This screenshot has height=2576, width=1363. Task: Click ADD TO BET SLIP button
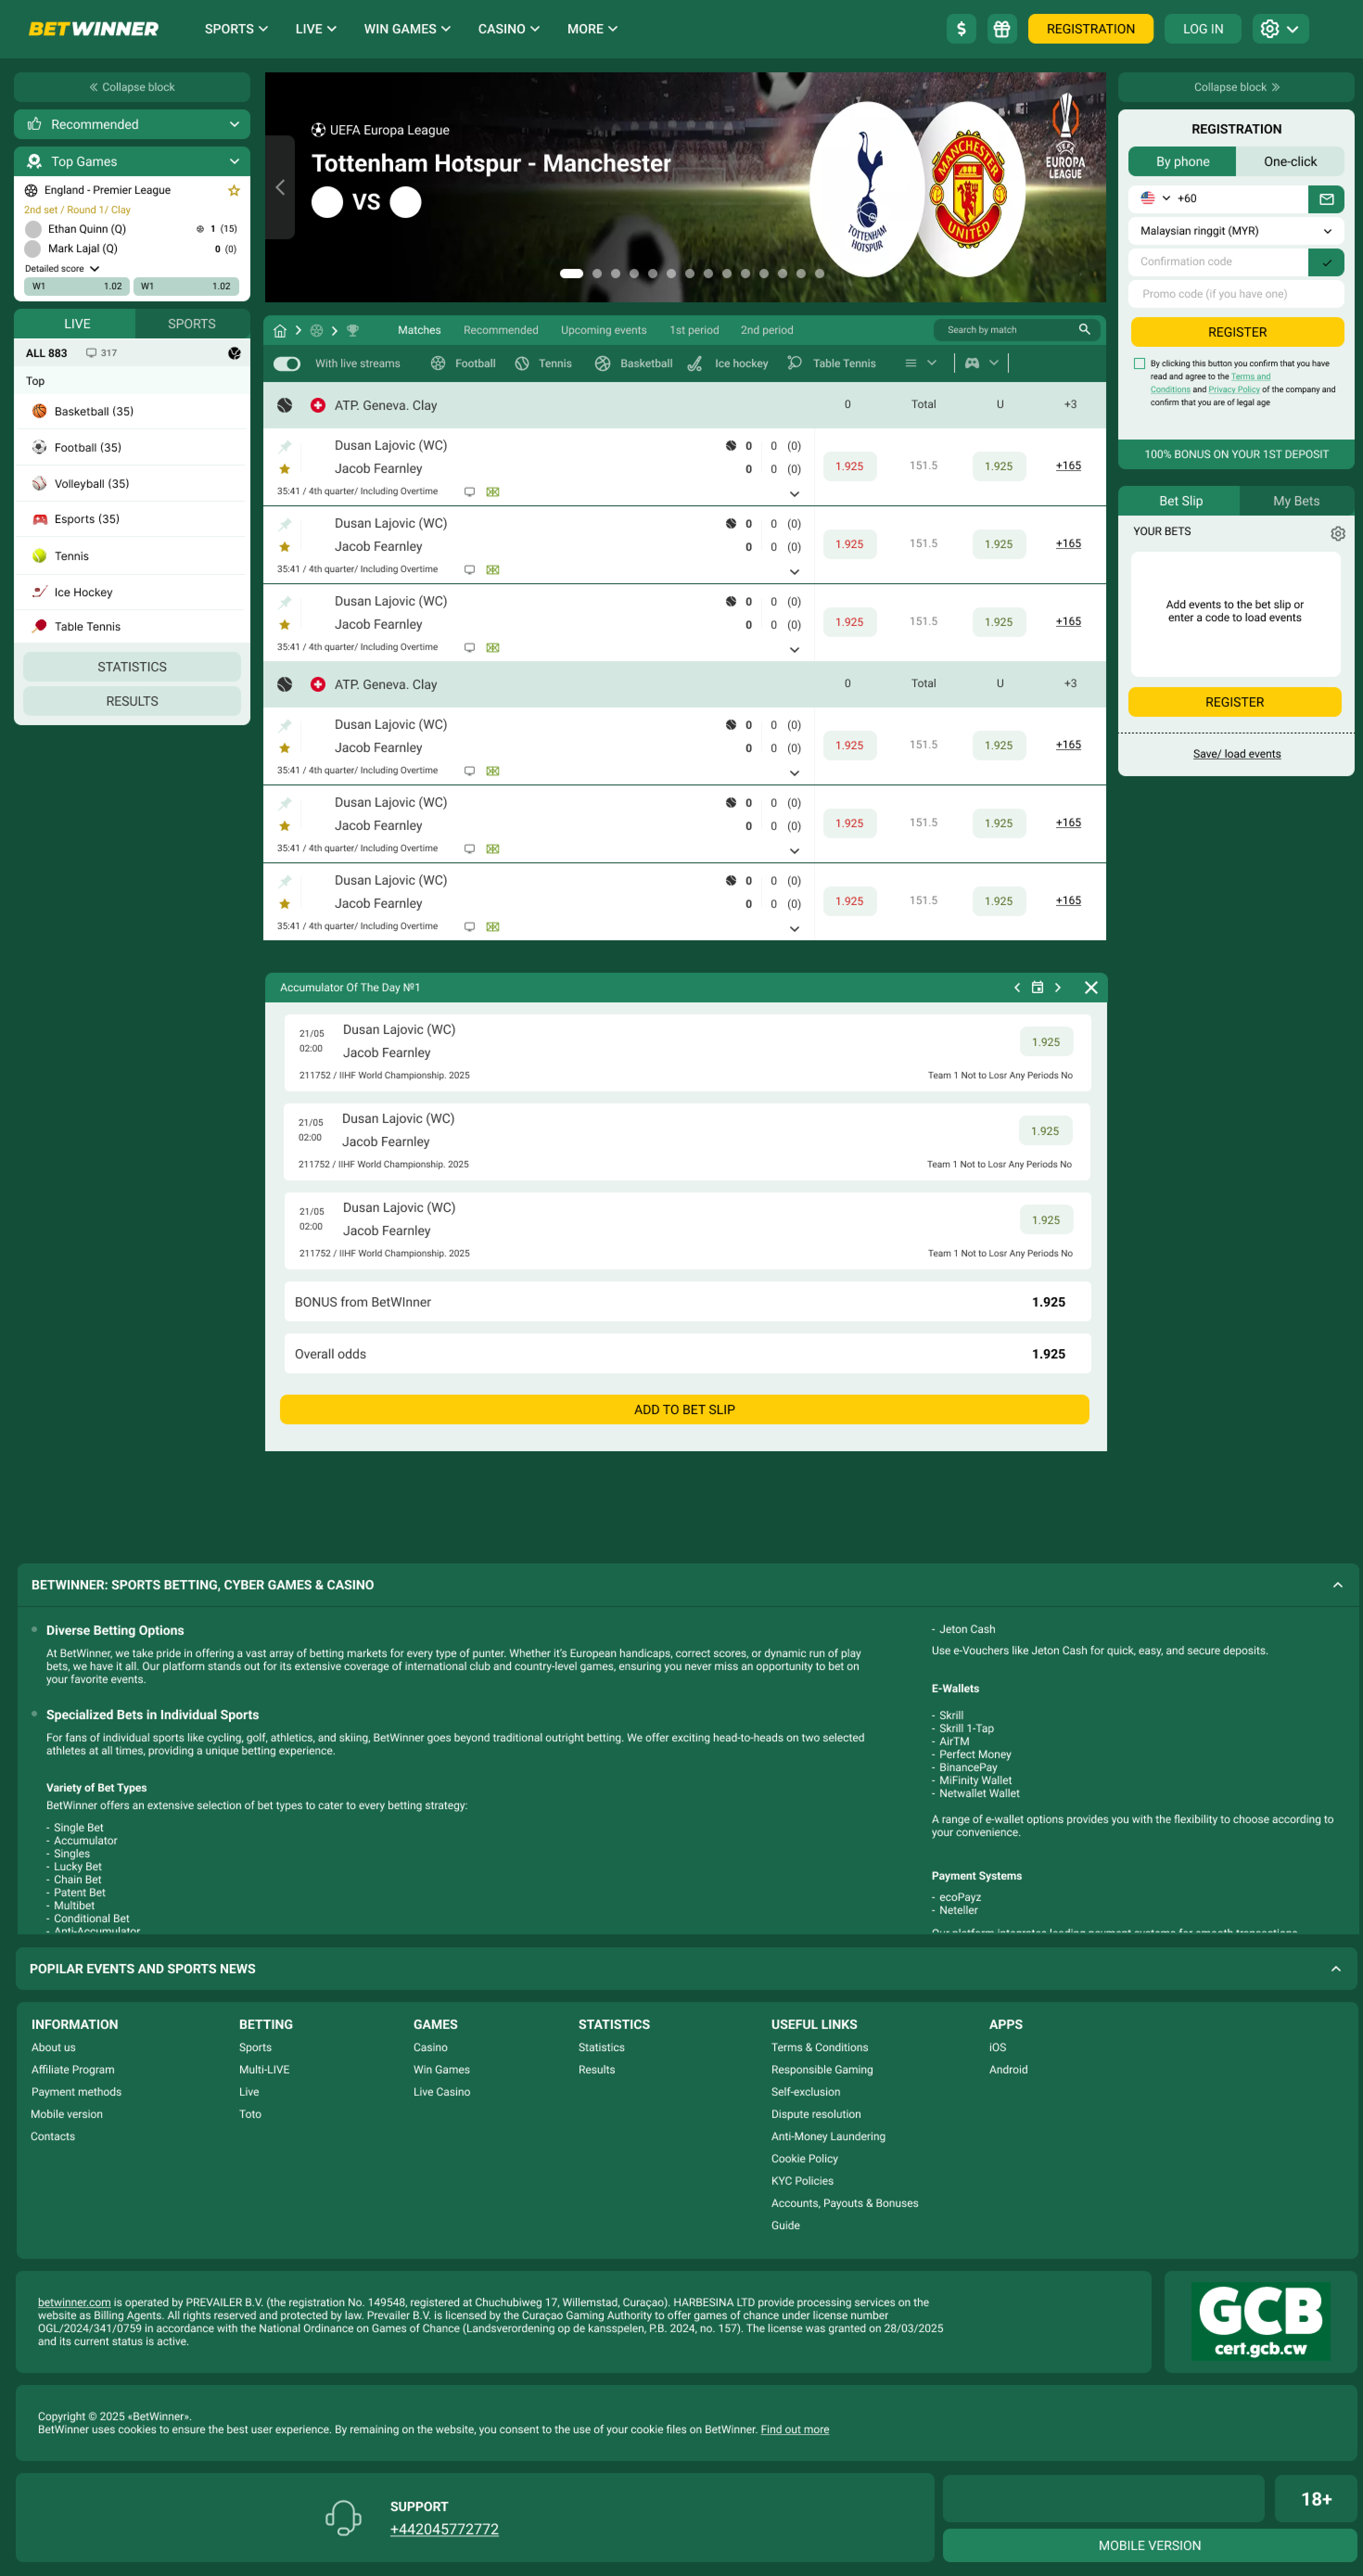(x=684, y=1410)
